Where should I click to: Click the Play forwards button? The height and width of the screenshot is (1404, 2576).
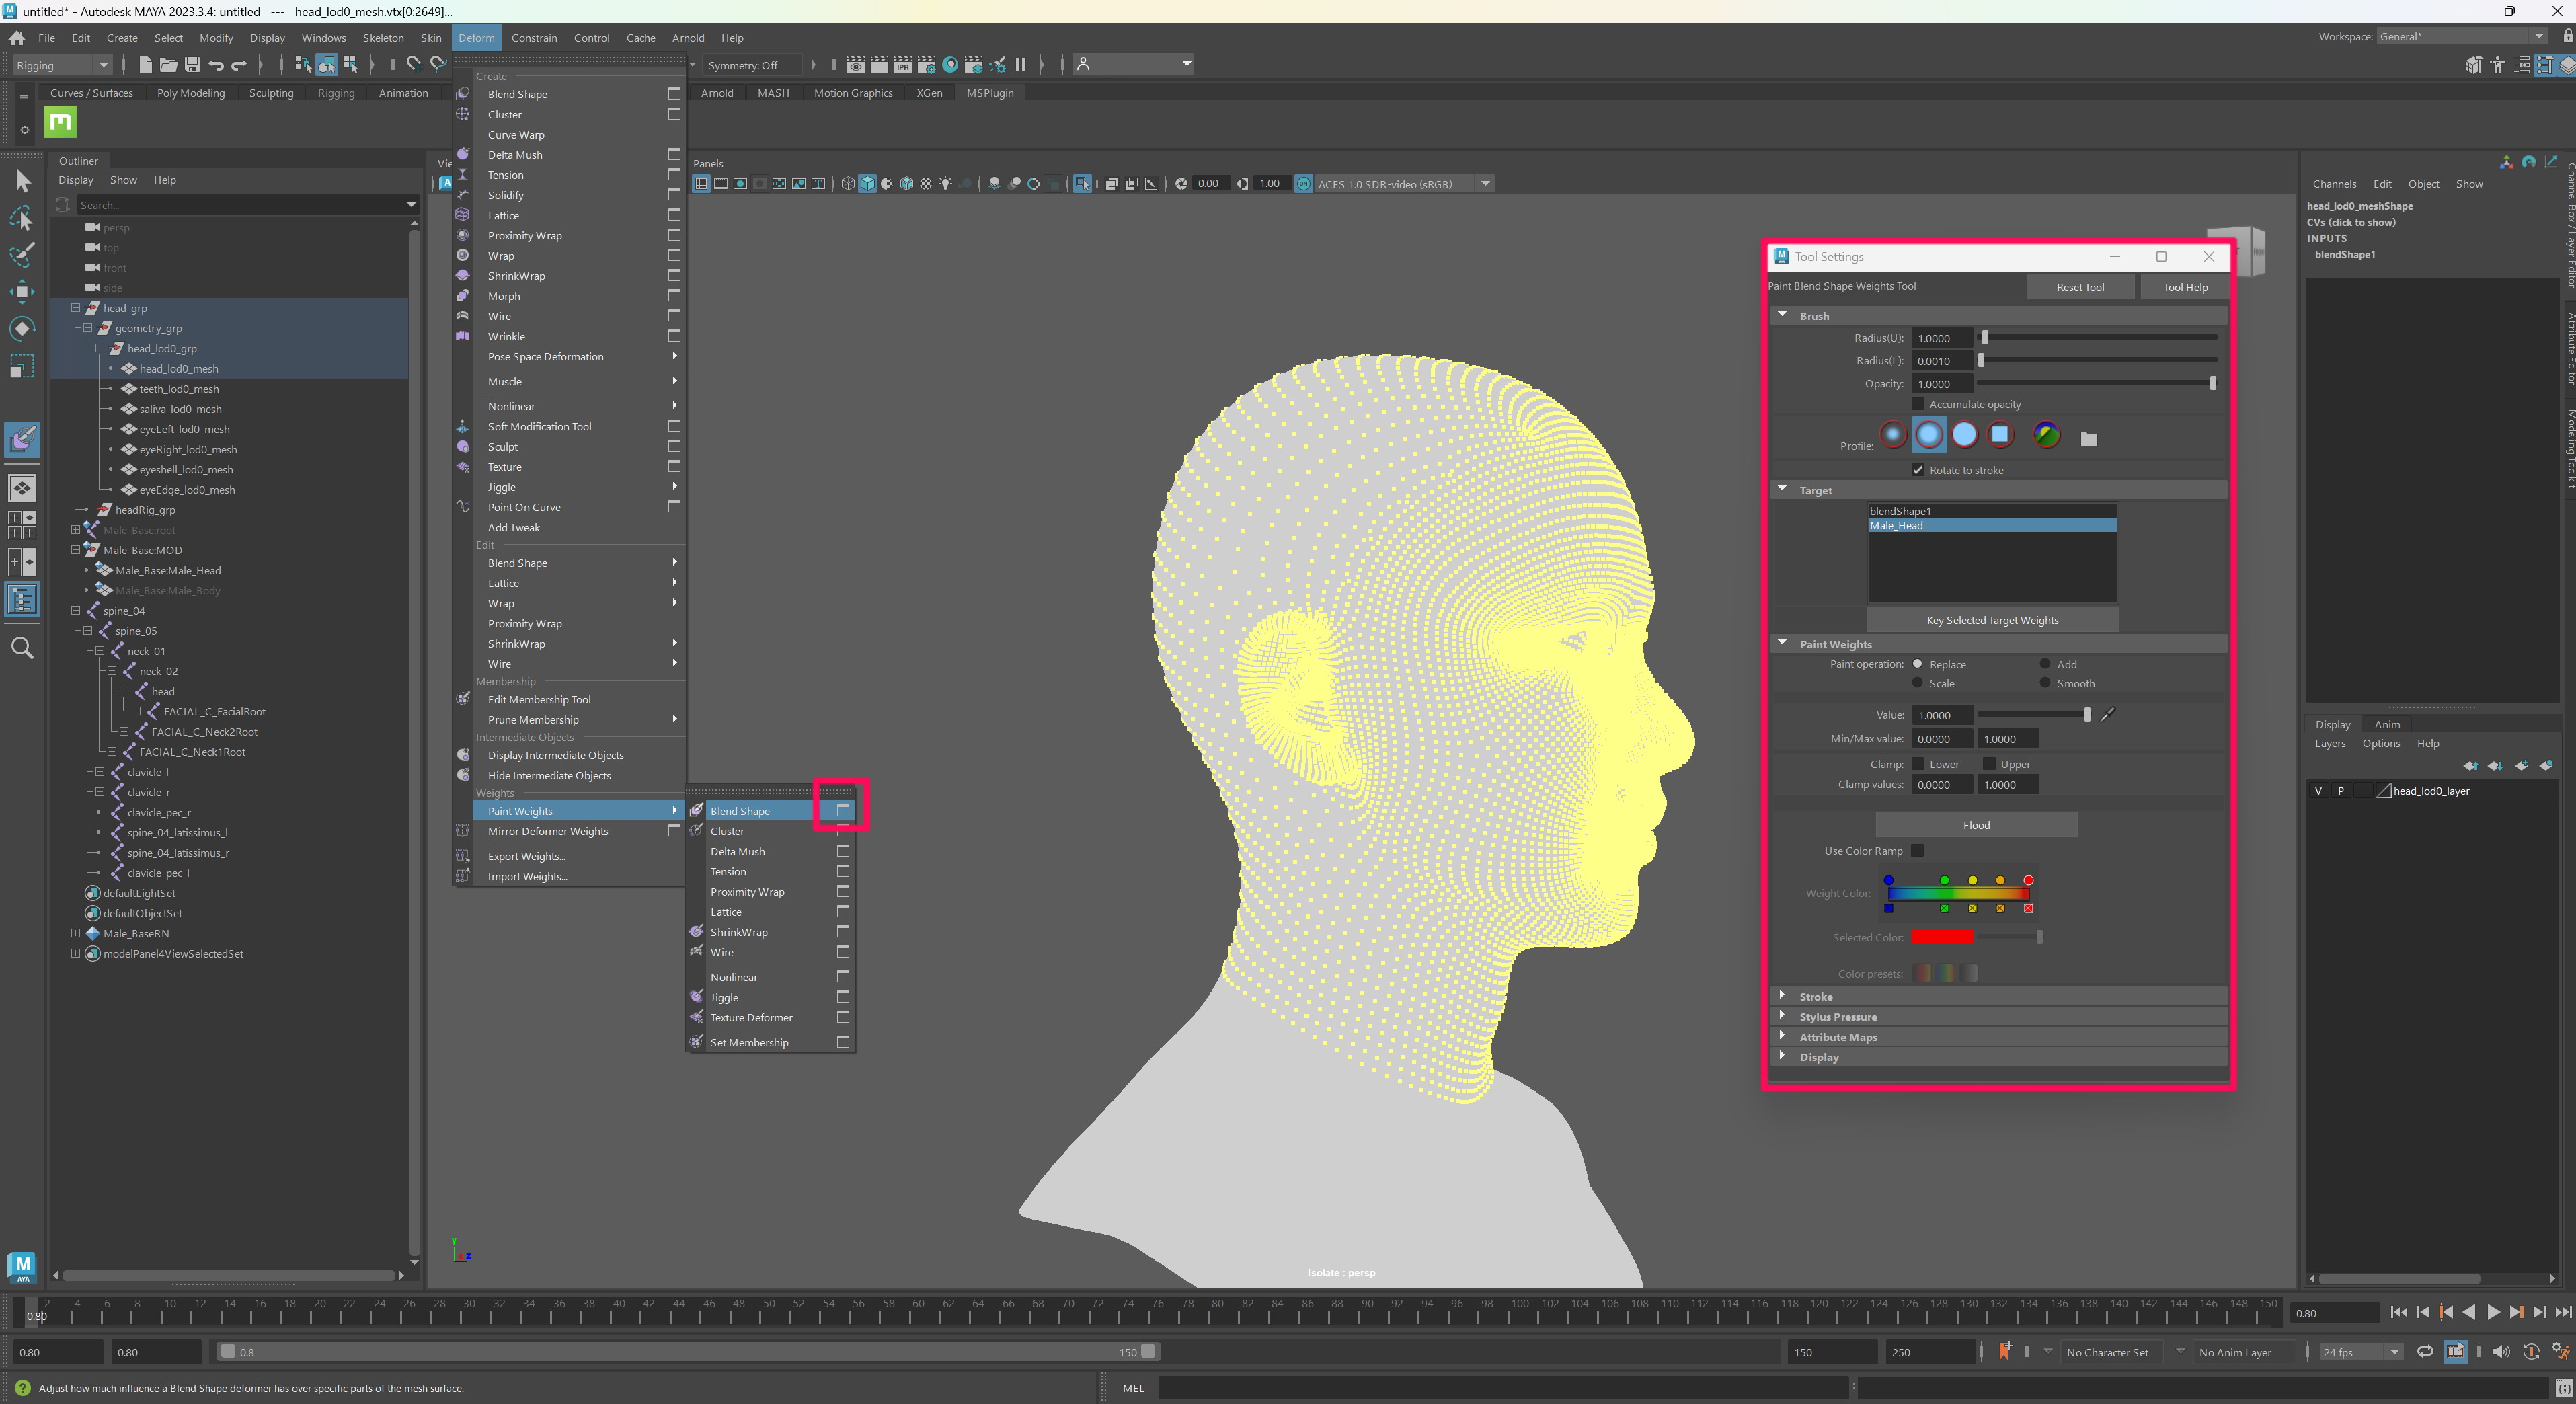click(2493, 1312)
